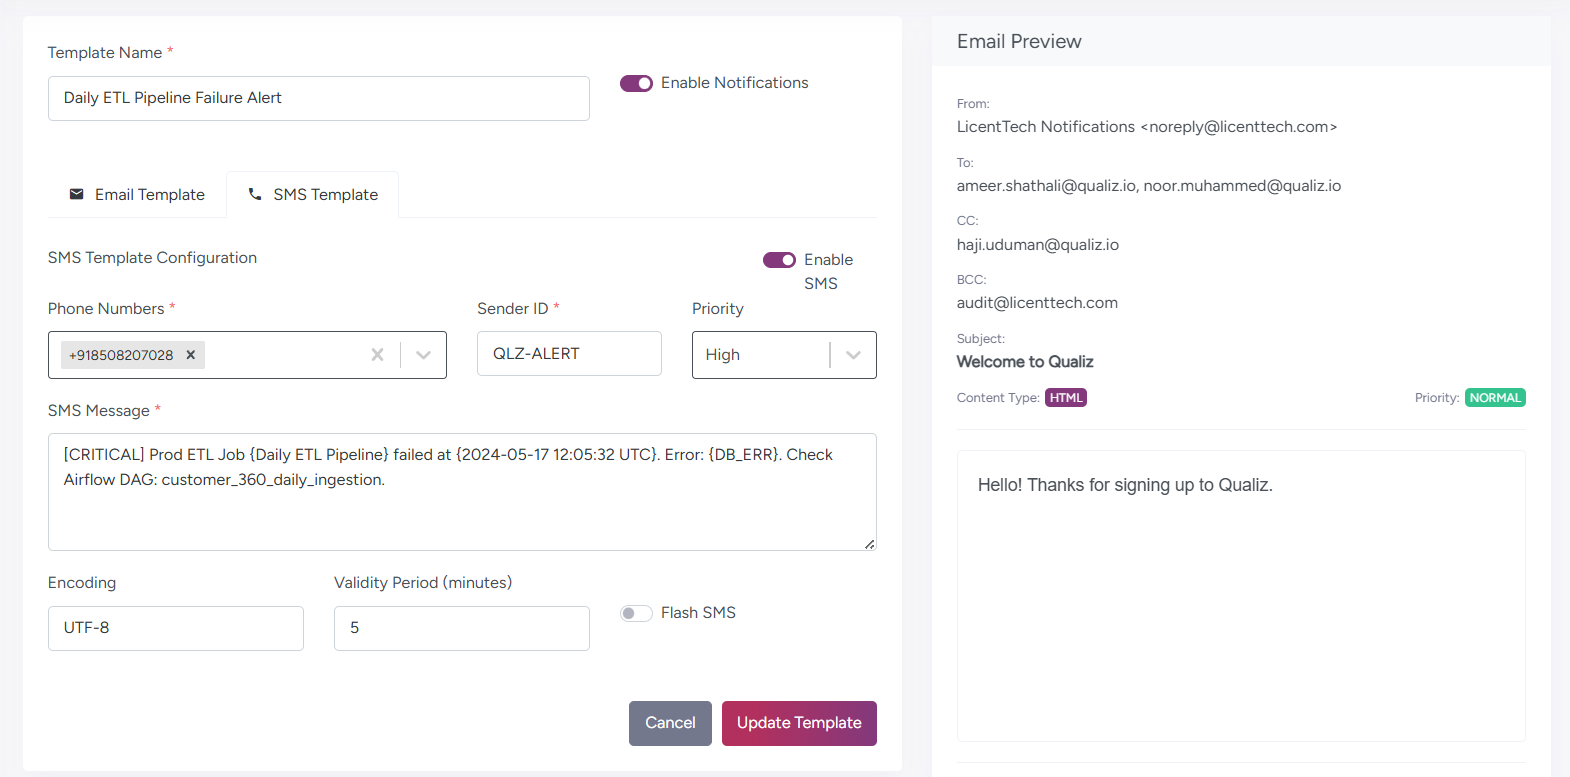Click the envelope icon on Email Template tab
The width and height of the screenshot is (1570, 777).
click(x=76, y=194)
